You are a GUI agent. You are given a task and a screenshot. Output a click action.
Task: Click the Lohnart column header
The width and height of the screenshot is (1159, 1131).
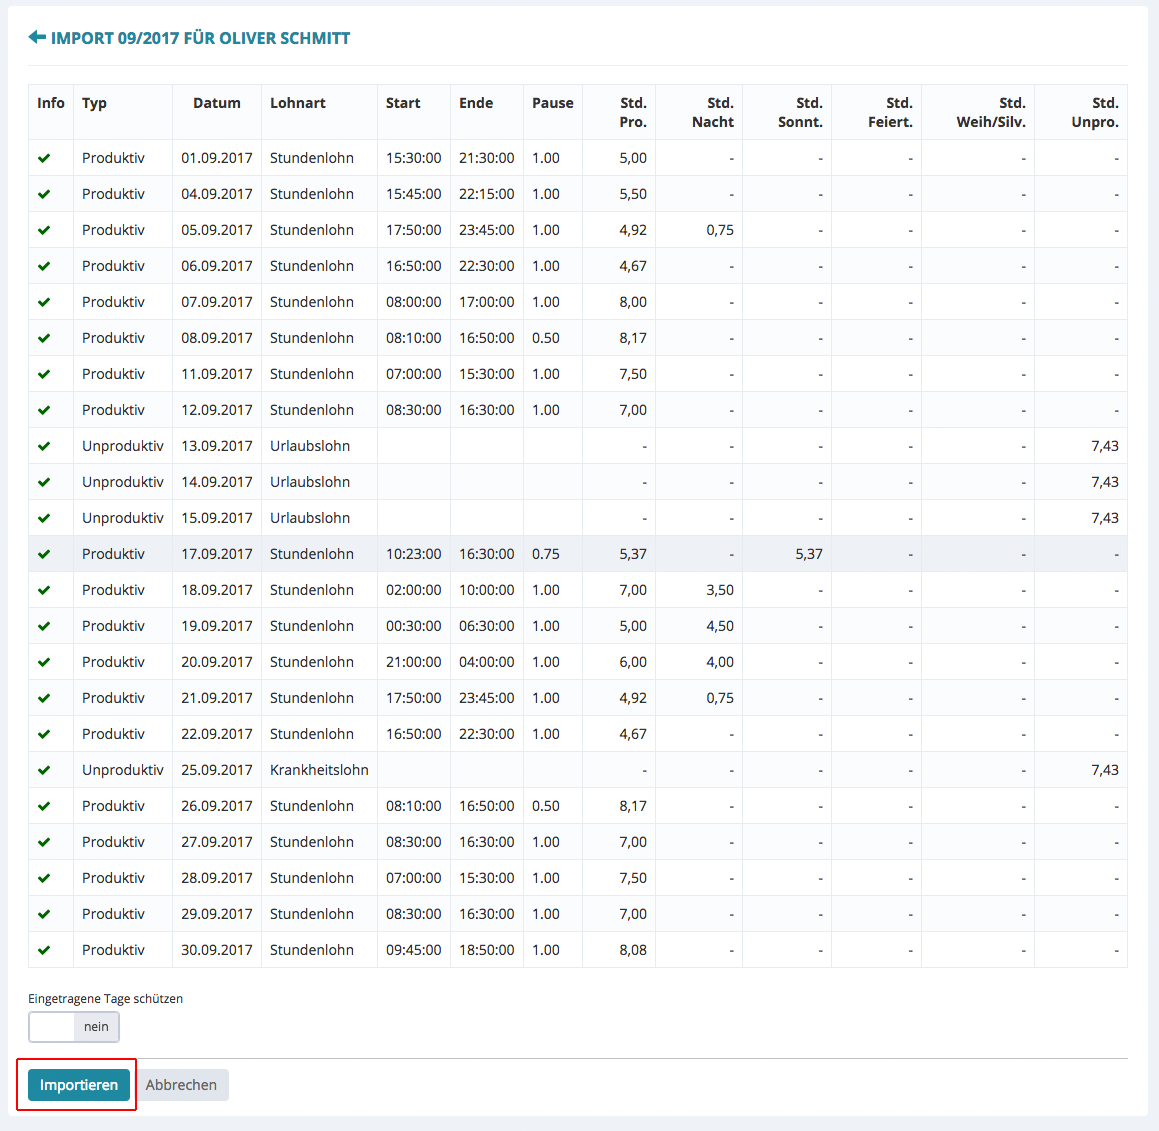[298, 103]
